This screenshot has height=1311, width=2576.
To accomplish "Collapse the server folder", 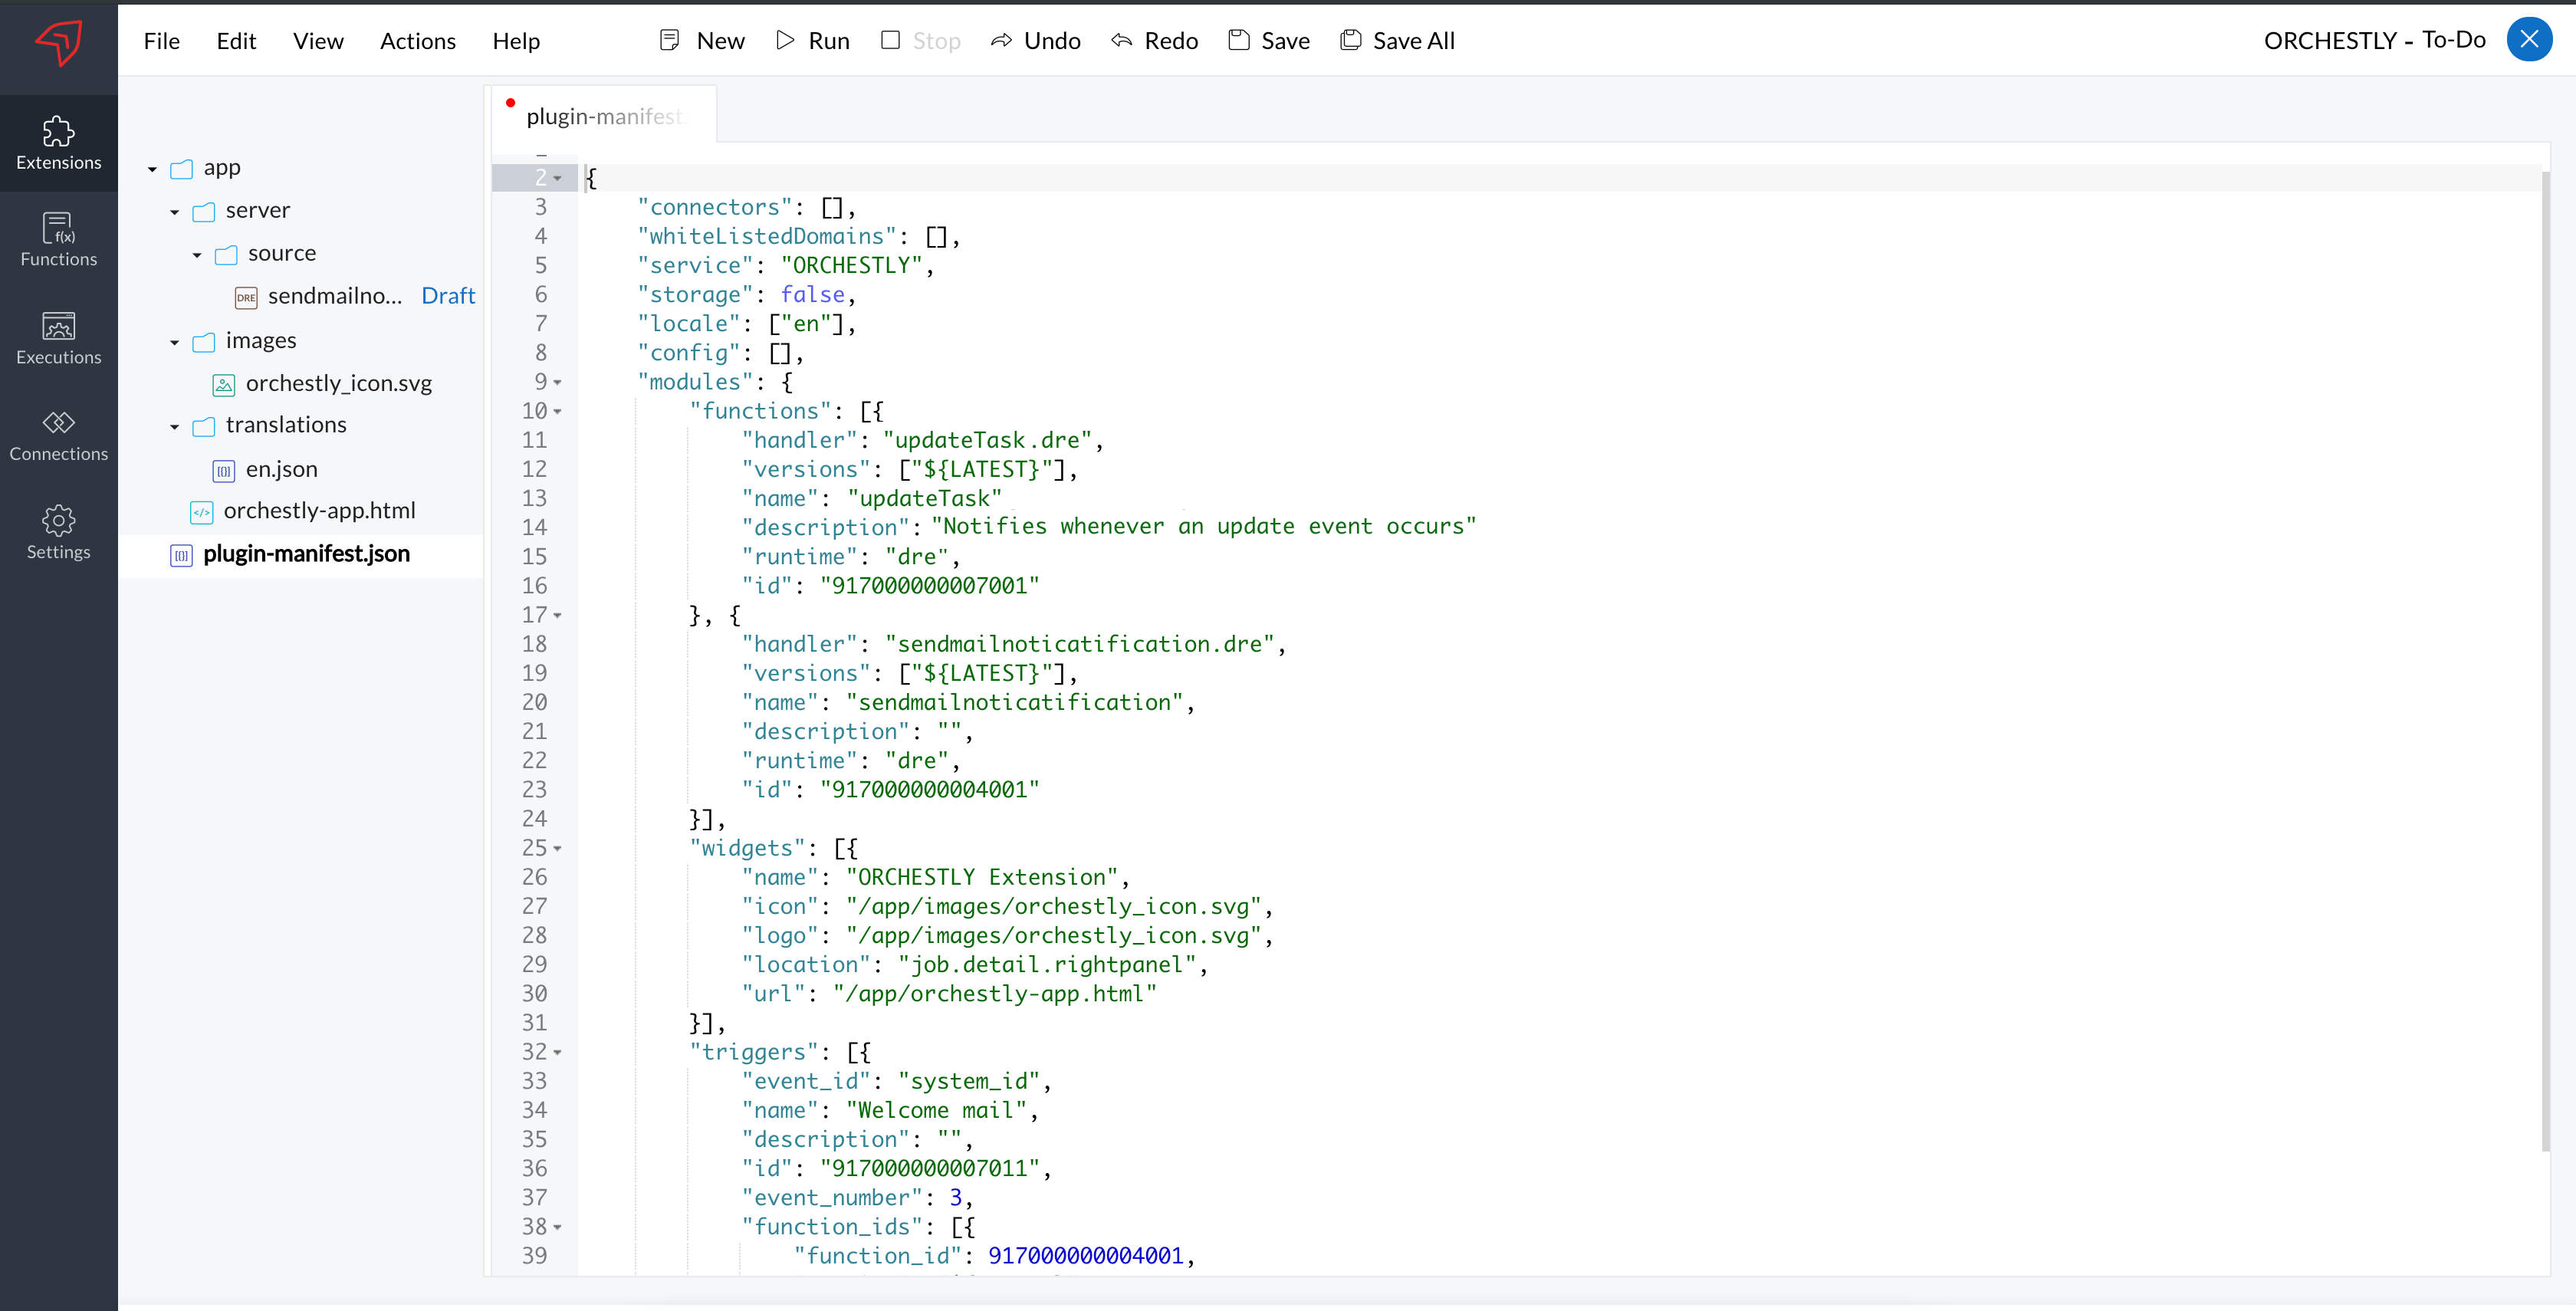I will point(174,212).
